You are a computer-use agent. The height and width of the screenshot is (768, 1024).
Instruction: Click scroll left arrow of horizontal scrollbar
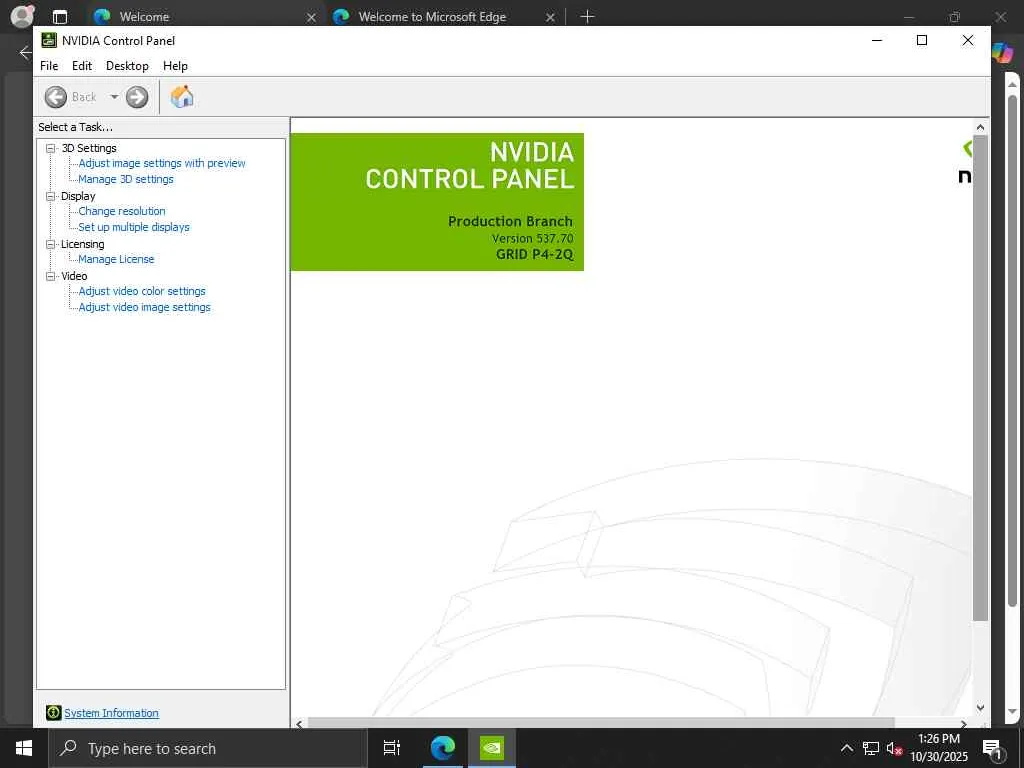(299, 723)
